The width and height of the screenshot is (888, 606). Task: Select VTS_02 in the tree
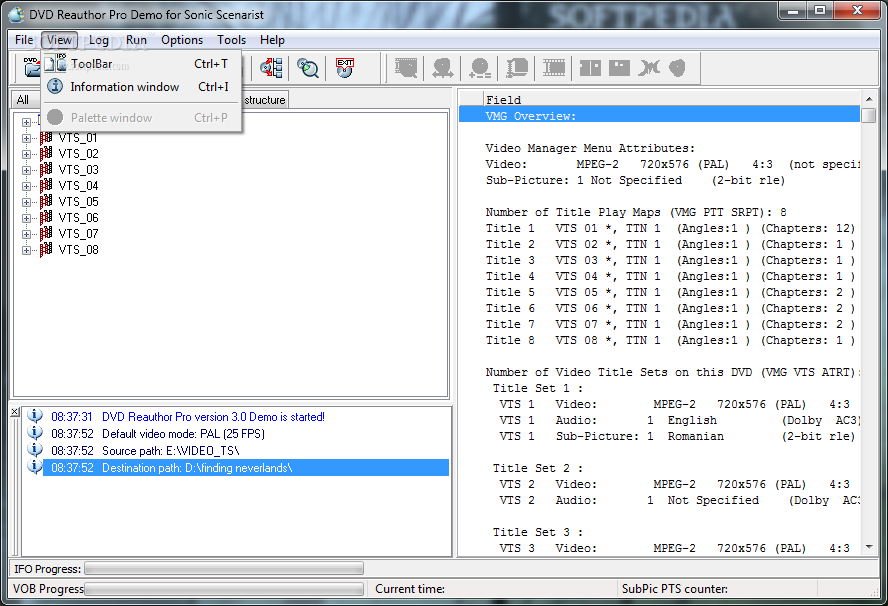pyautogui.click(x=78, y=153)
